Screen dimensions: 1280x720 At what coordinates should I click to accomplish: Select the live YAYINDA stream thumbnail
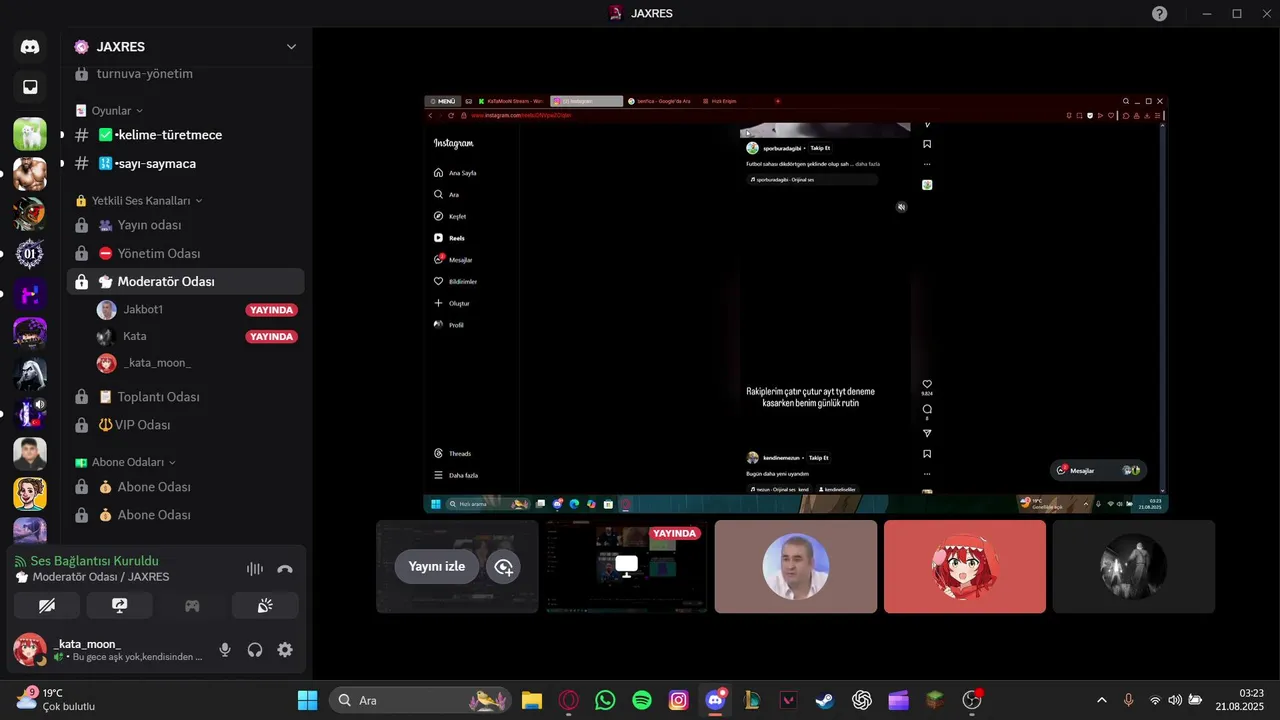tap(626, 566)
